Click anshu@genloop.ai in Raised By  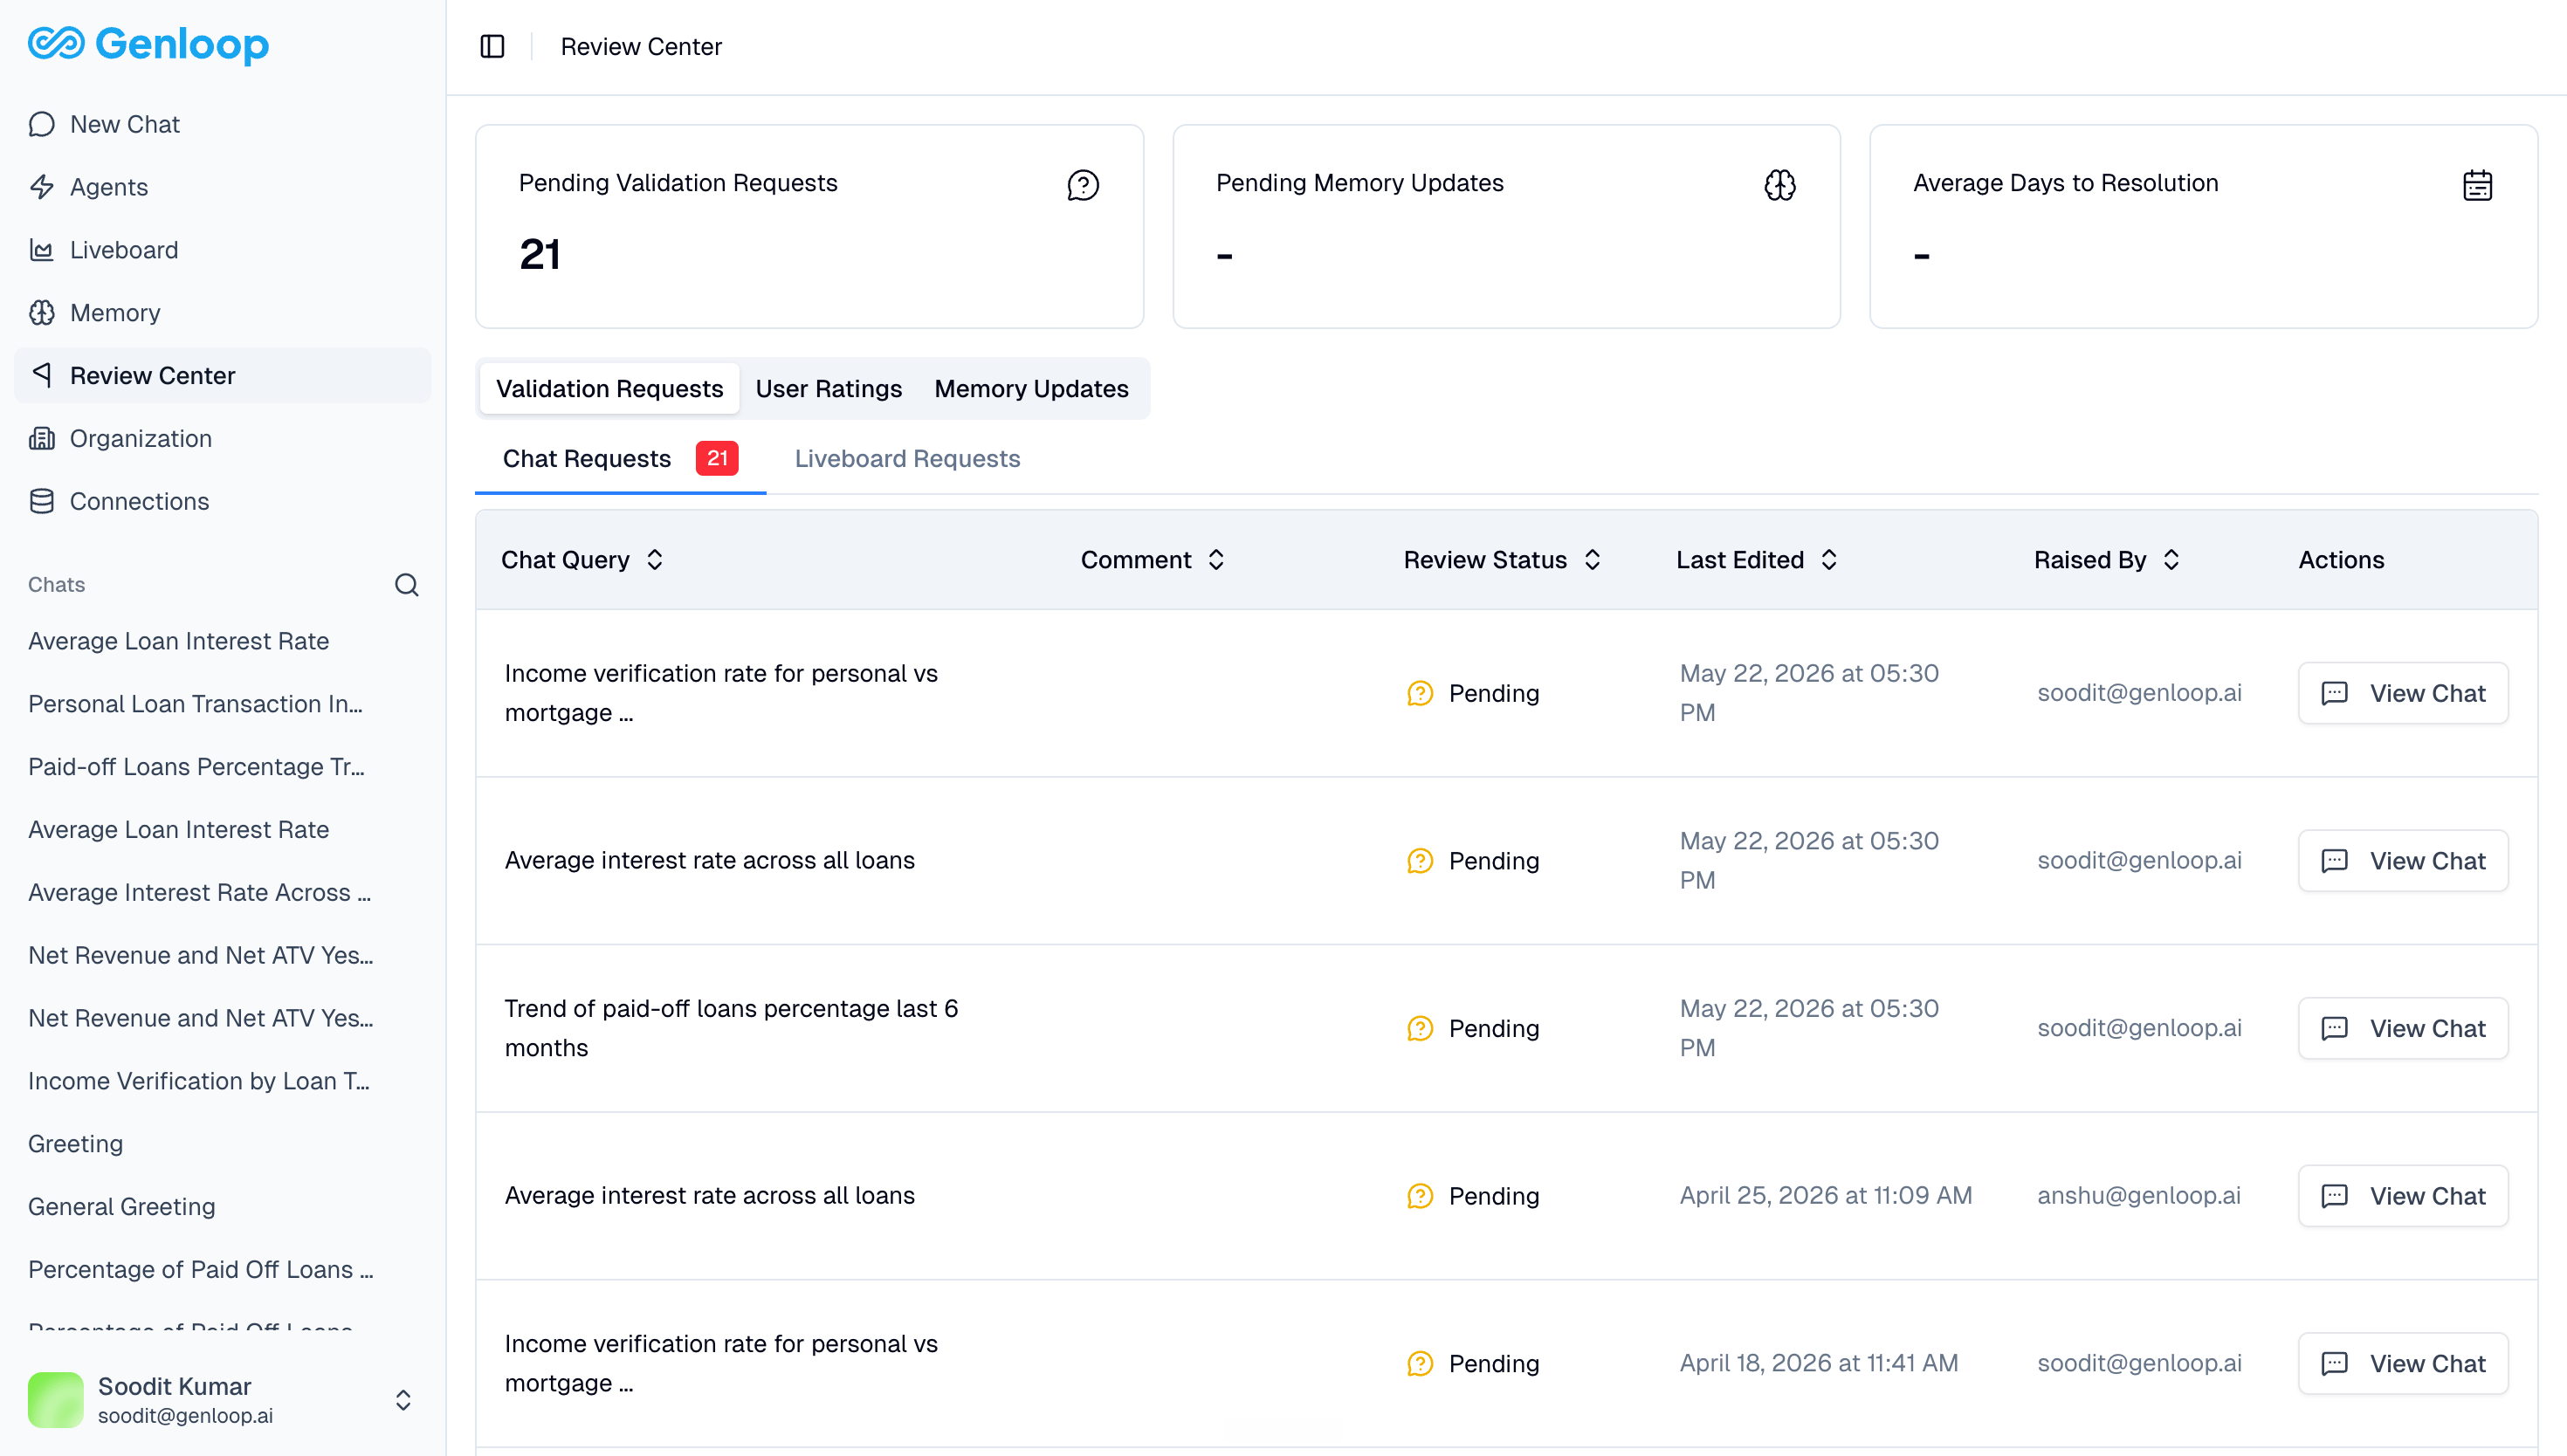coord(2139,1196)
